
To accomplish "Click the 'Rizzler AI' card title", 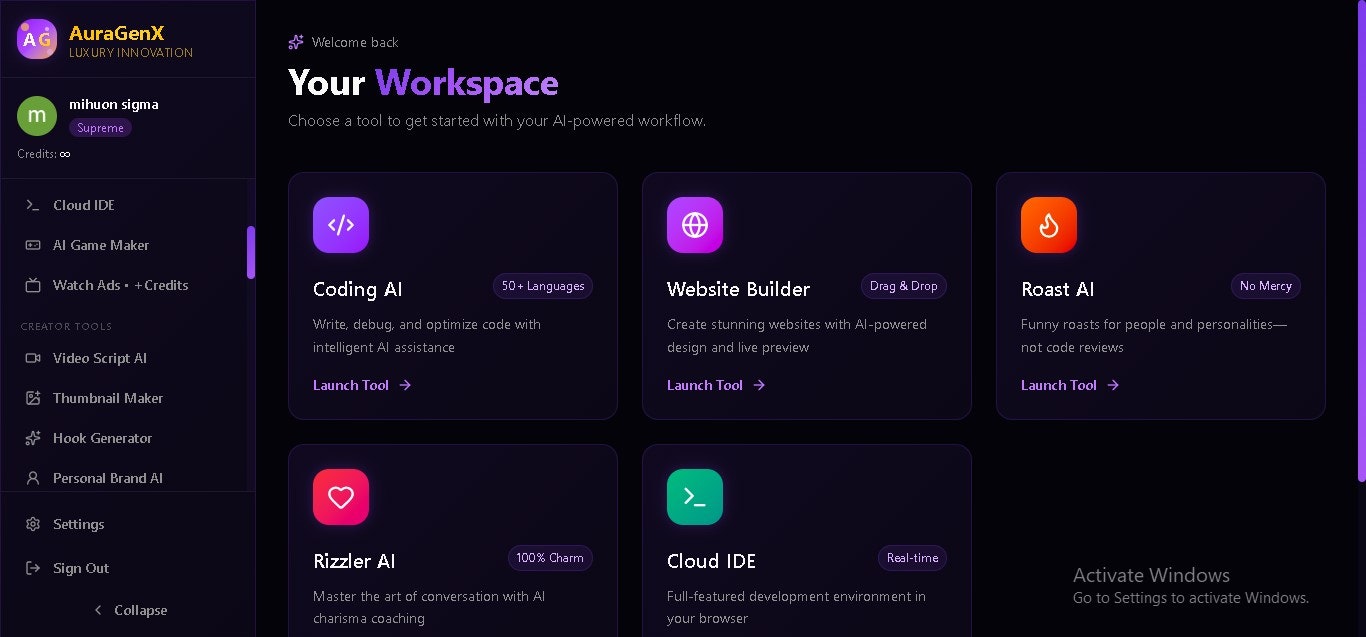I will coord(355,561).
